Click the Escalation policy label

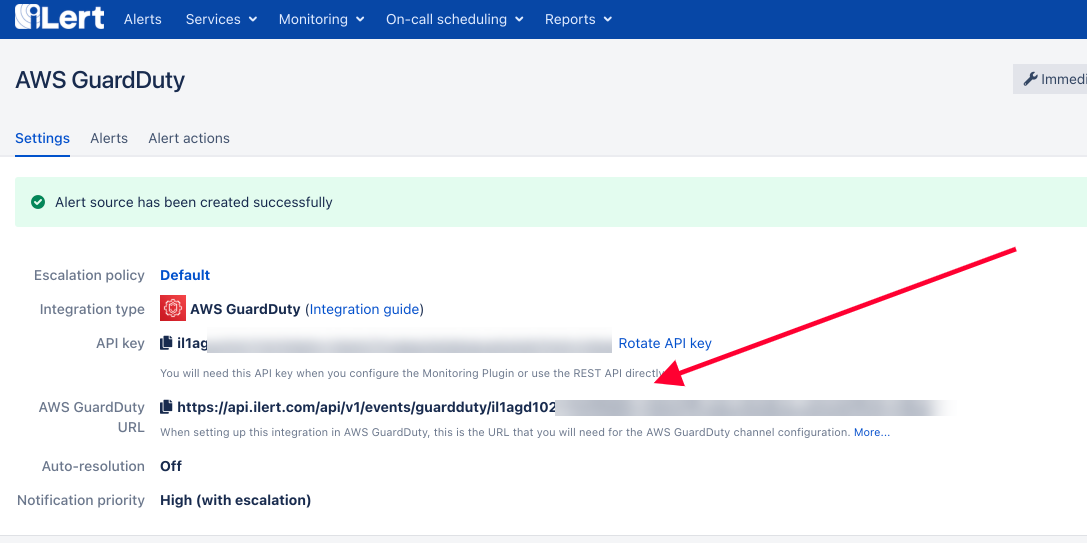tap(89, 275)
